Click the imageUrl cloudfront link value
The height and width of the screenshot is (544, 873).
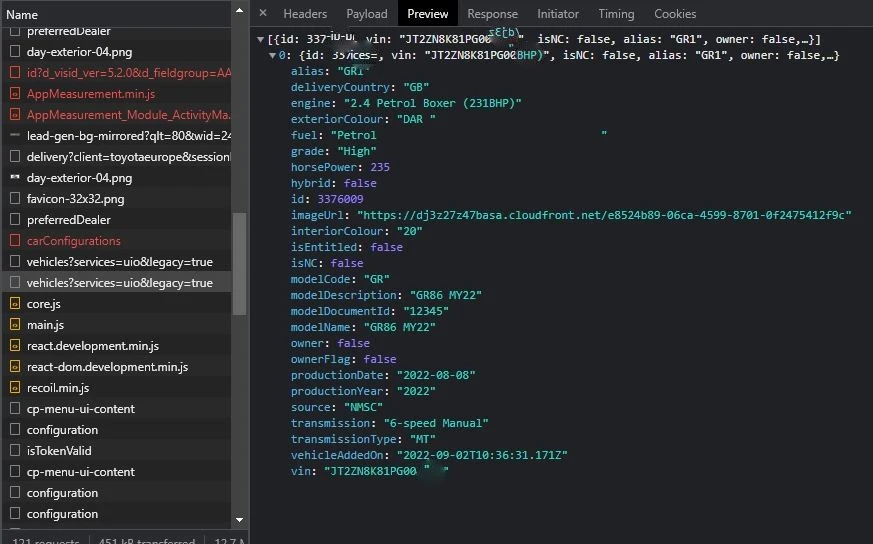point(604,215)
